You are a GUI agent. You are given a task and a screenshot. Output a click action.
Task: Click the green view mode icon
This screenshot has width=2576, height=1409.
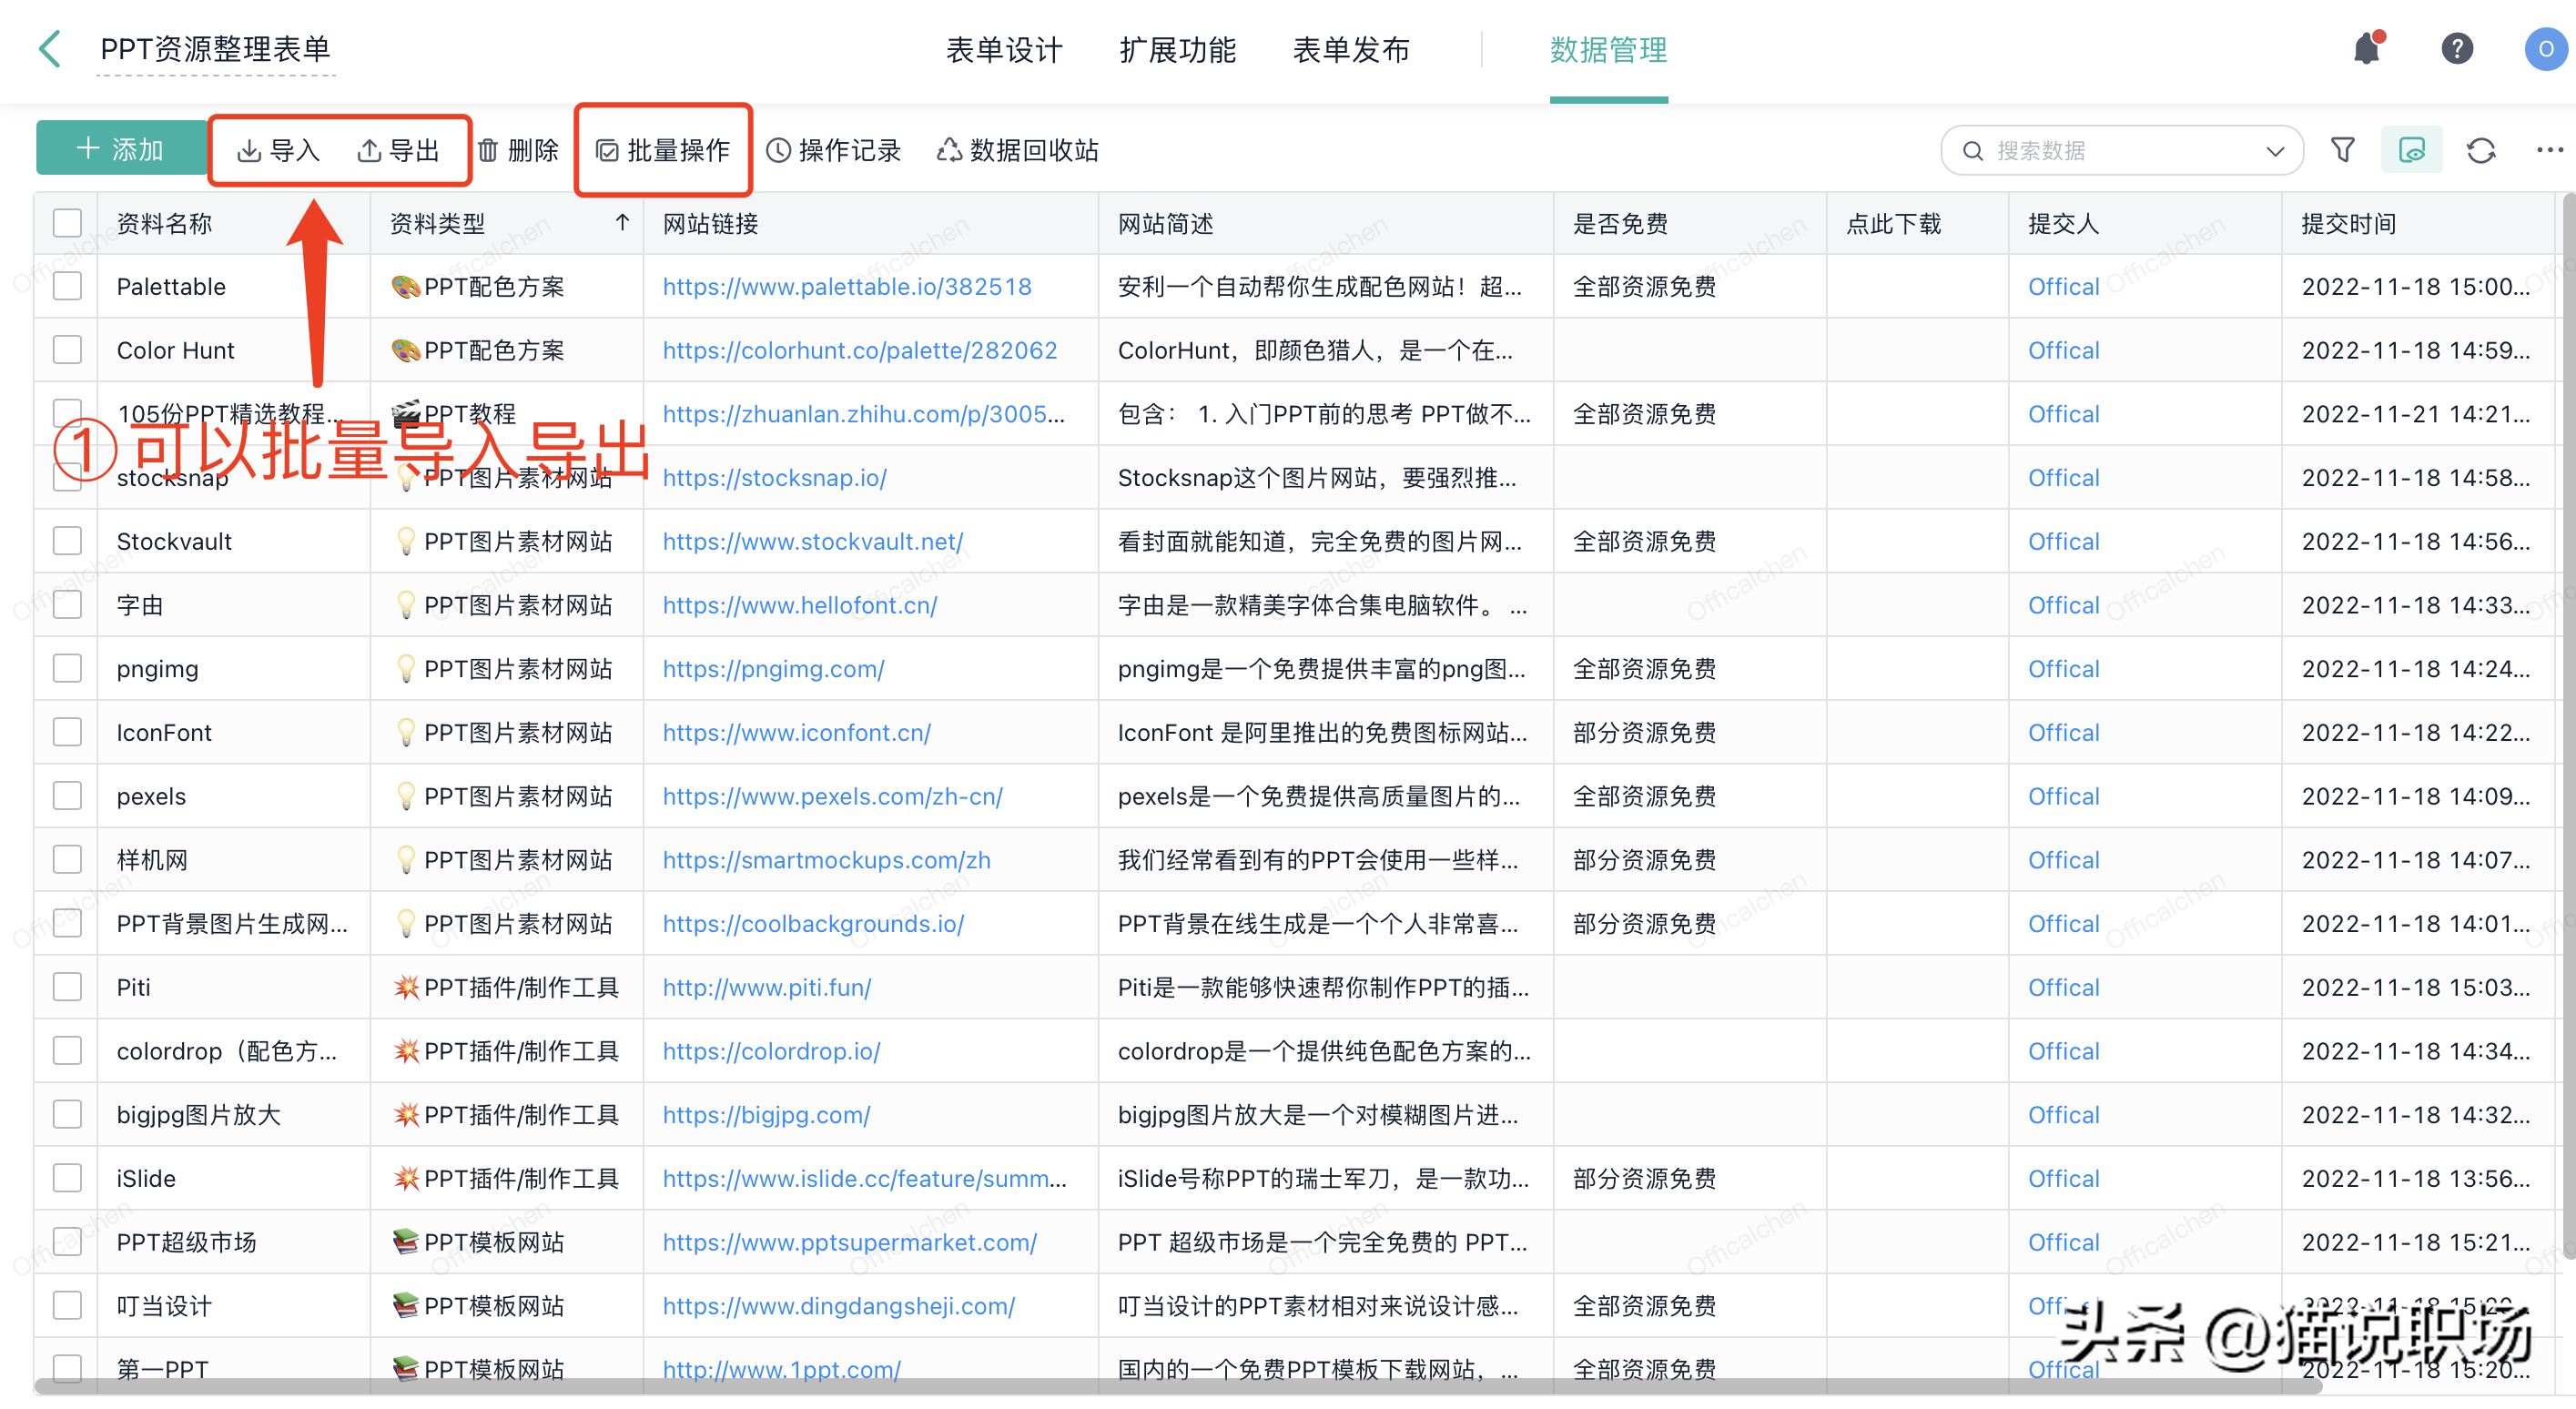[2412, 150]
